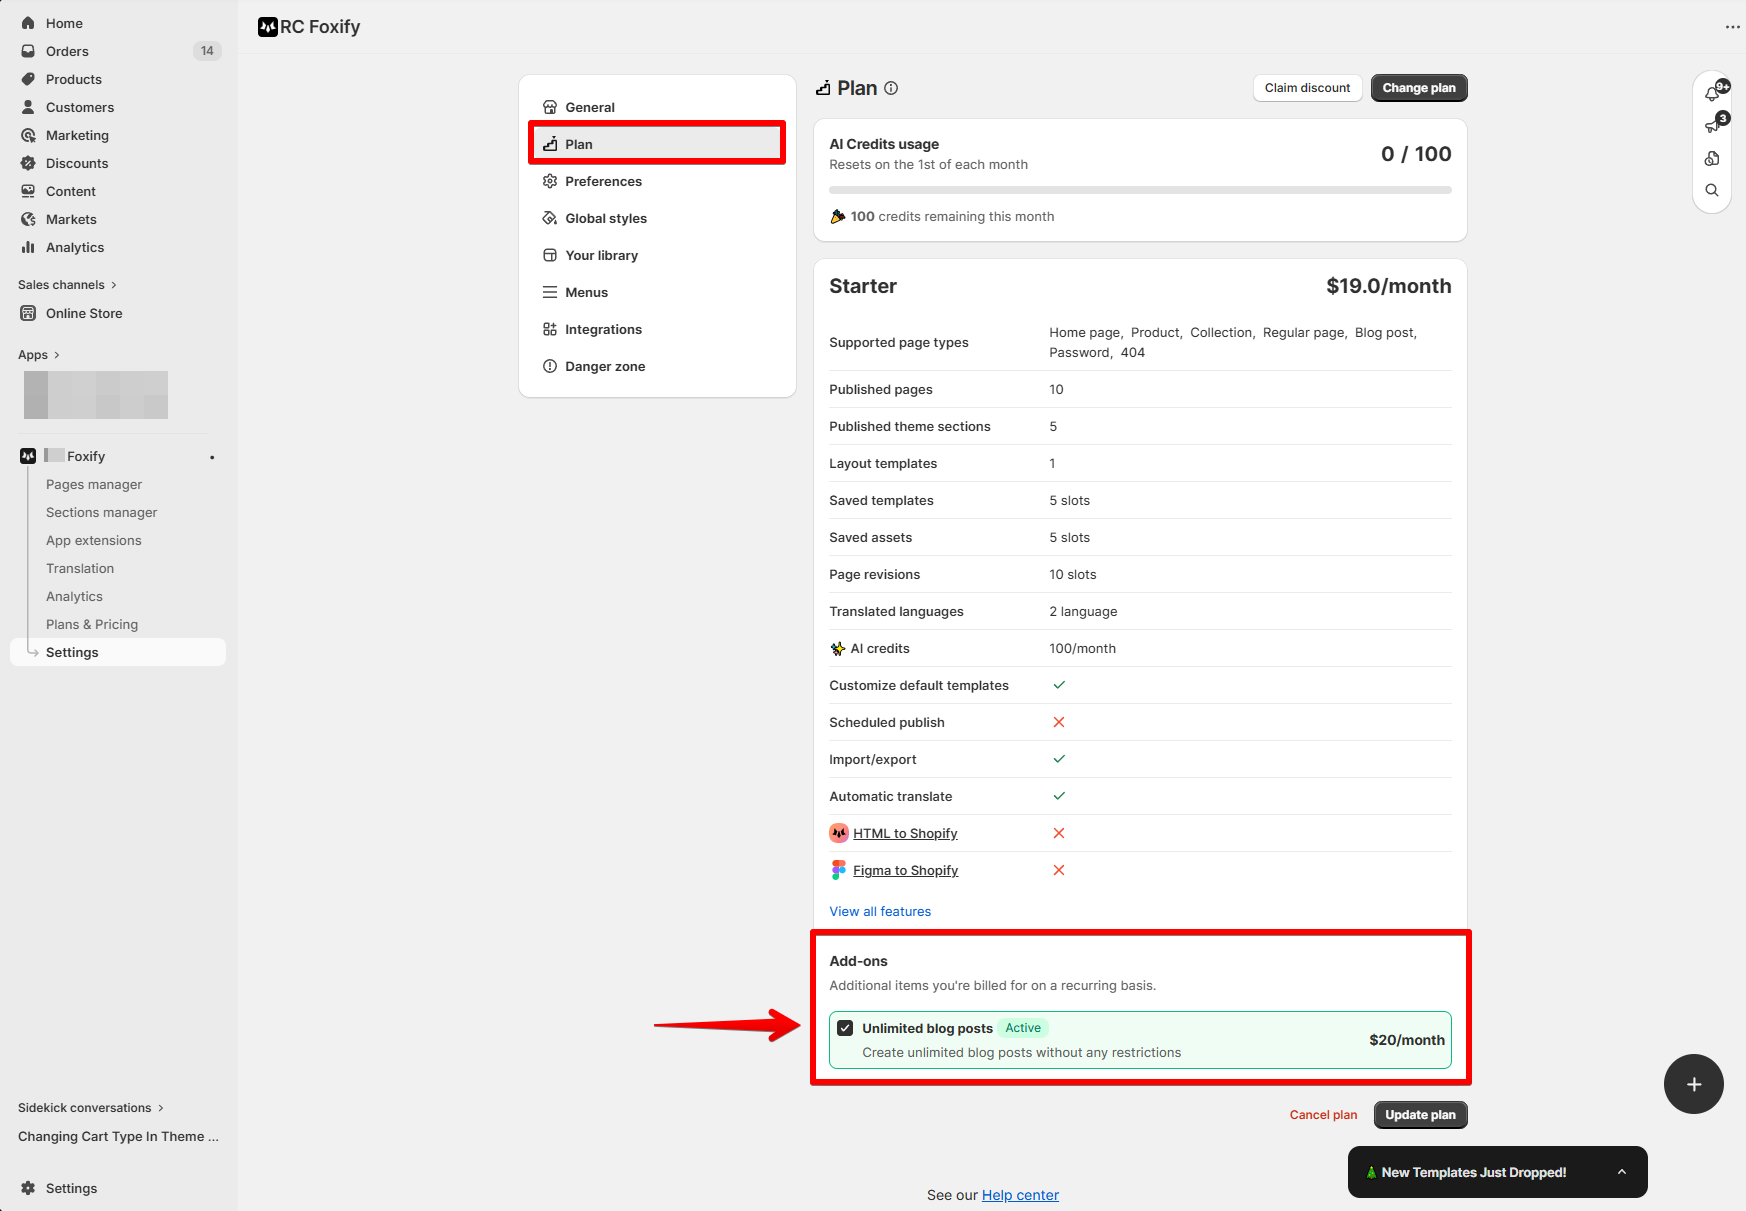Open Your library tab

pyautogui.click(x=657, y=255)
